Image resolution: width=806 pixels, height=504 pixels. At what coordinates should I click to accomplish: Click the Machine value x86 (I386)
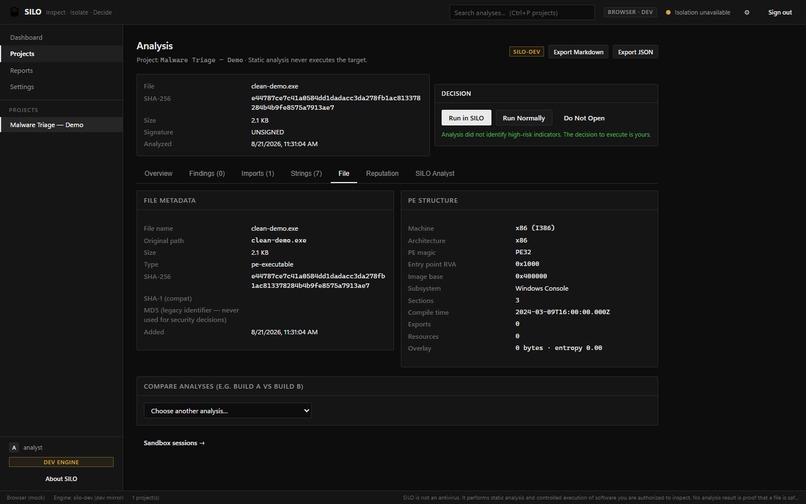point(535,228)
